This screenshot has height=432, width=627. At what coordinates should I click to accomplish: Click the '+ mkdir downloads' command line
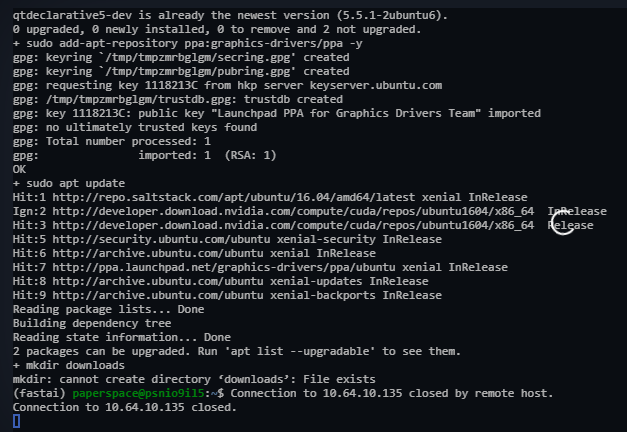tap(69, 365)
